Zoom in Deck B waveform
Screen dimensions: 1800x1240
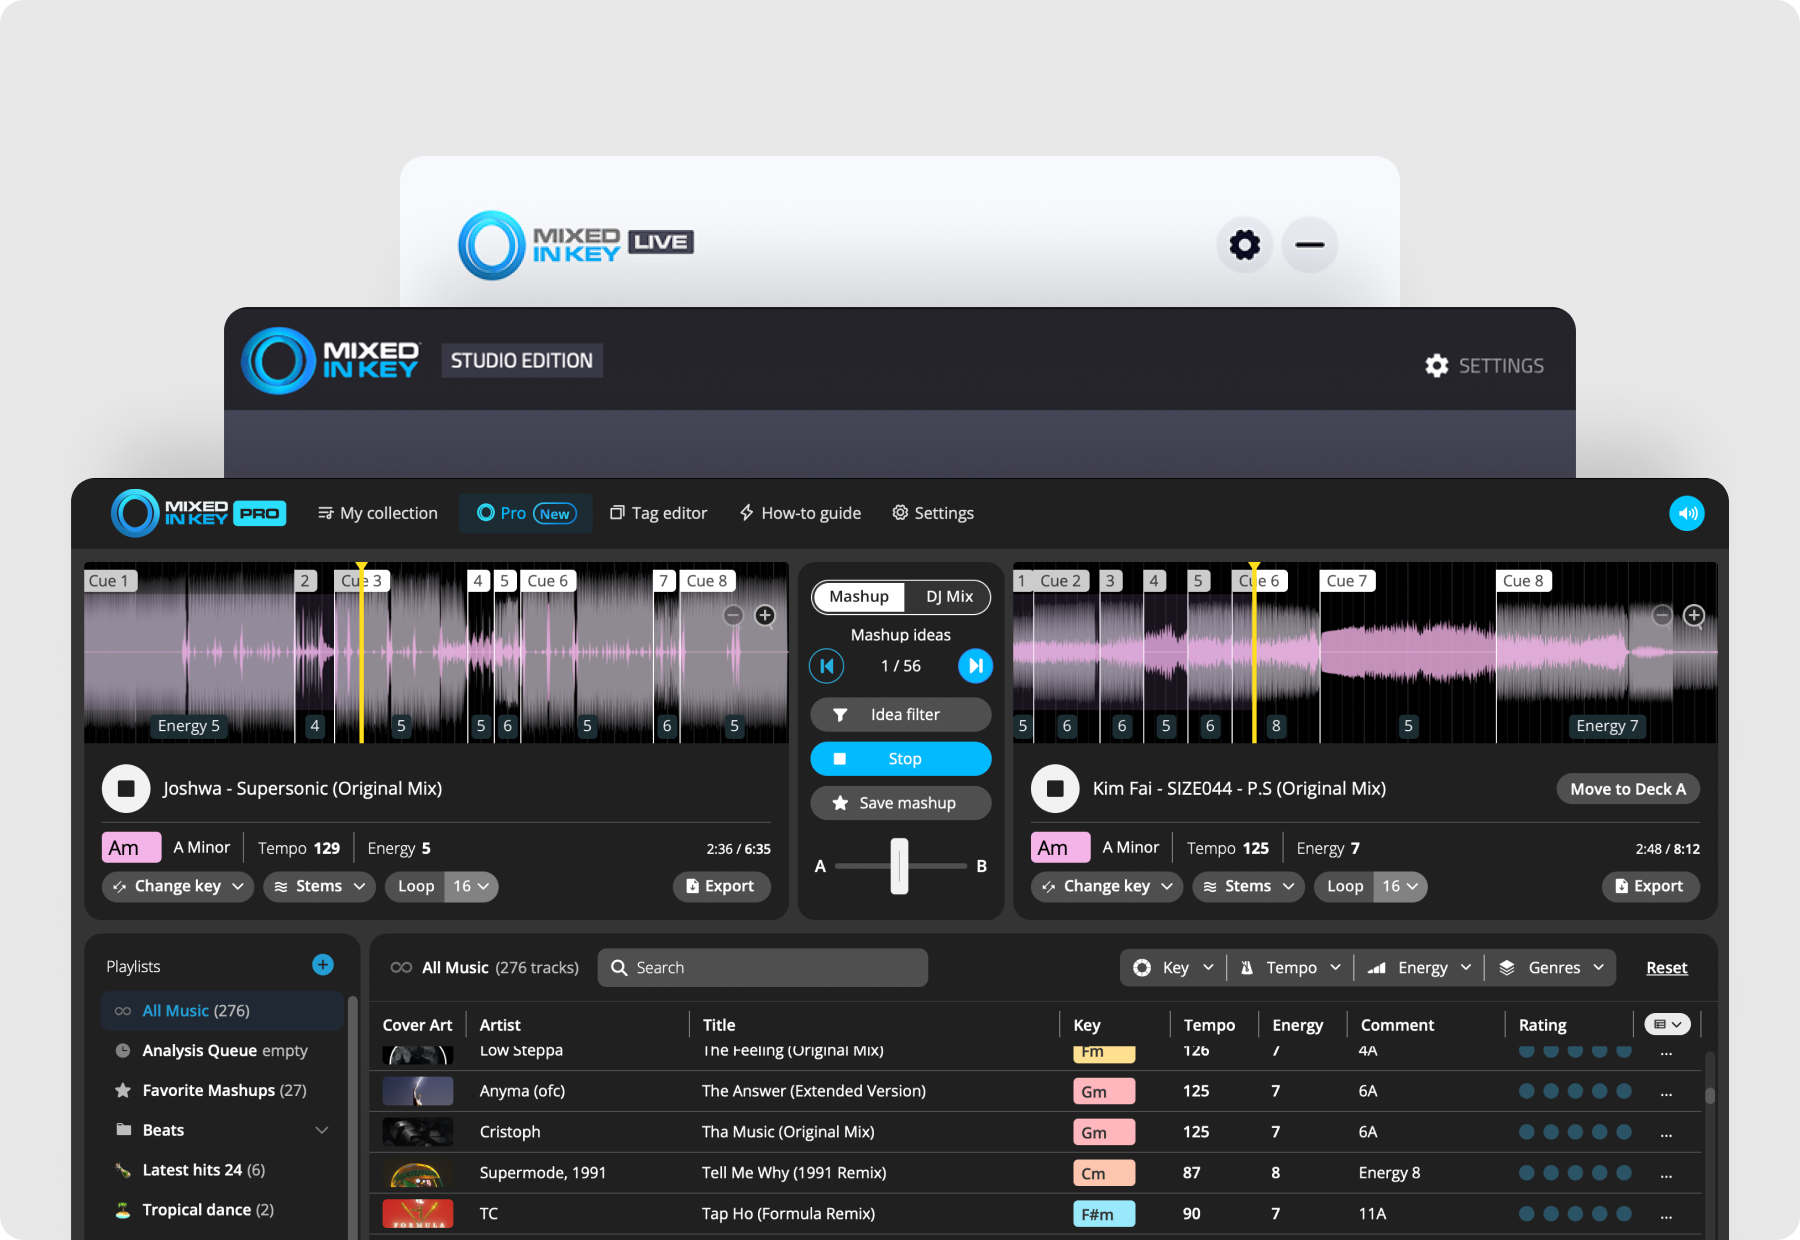pyautogui.click(x=1694, y=616)
